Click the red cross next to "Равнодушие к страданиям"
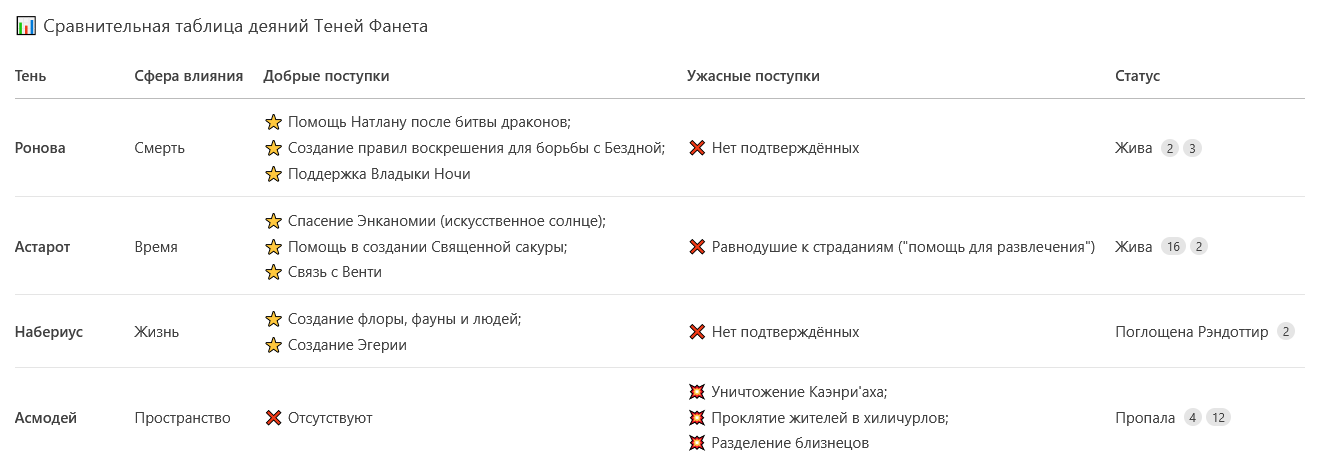Image resolution: width=1339 pixels, height=463 pixels. point(697,247)
